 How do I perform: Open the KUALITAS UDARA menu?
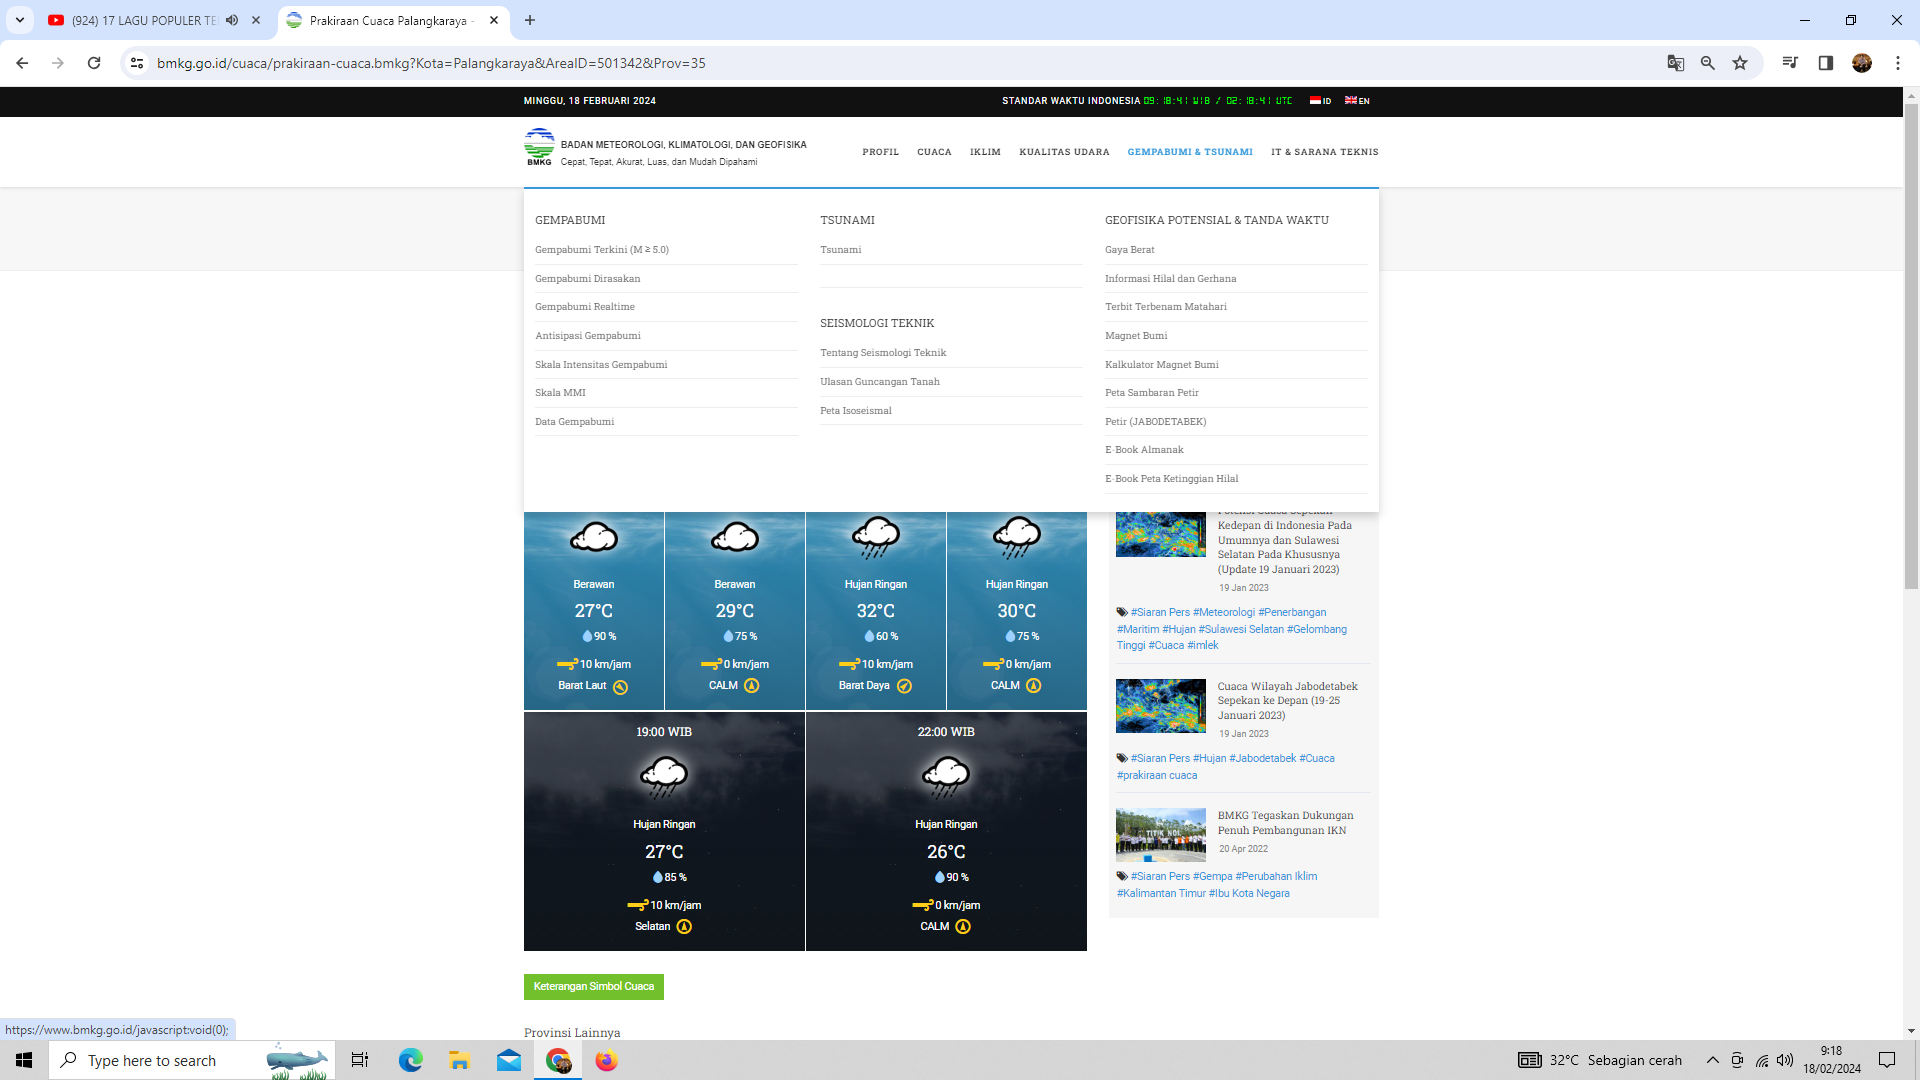point(1064,152)
